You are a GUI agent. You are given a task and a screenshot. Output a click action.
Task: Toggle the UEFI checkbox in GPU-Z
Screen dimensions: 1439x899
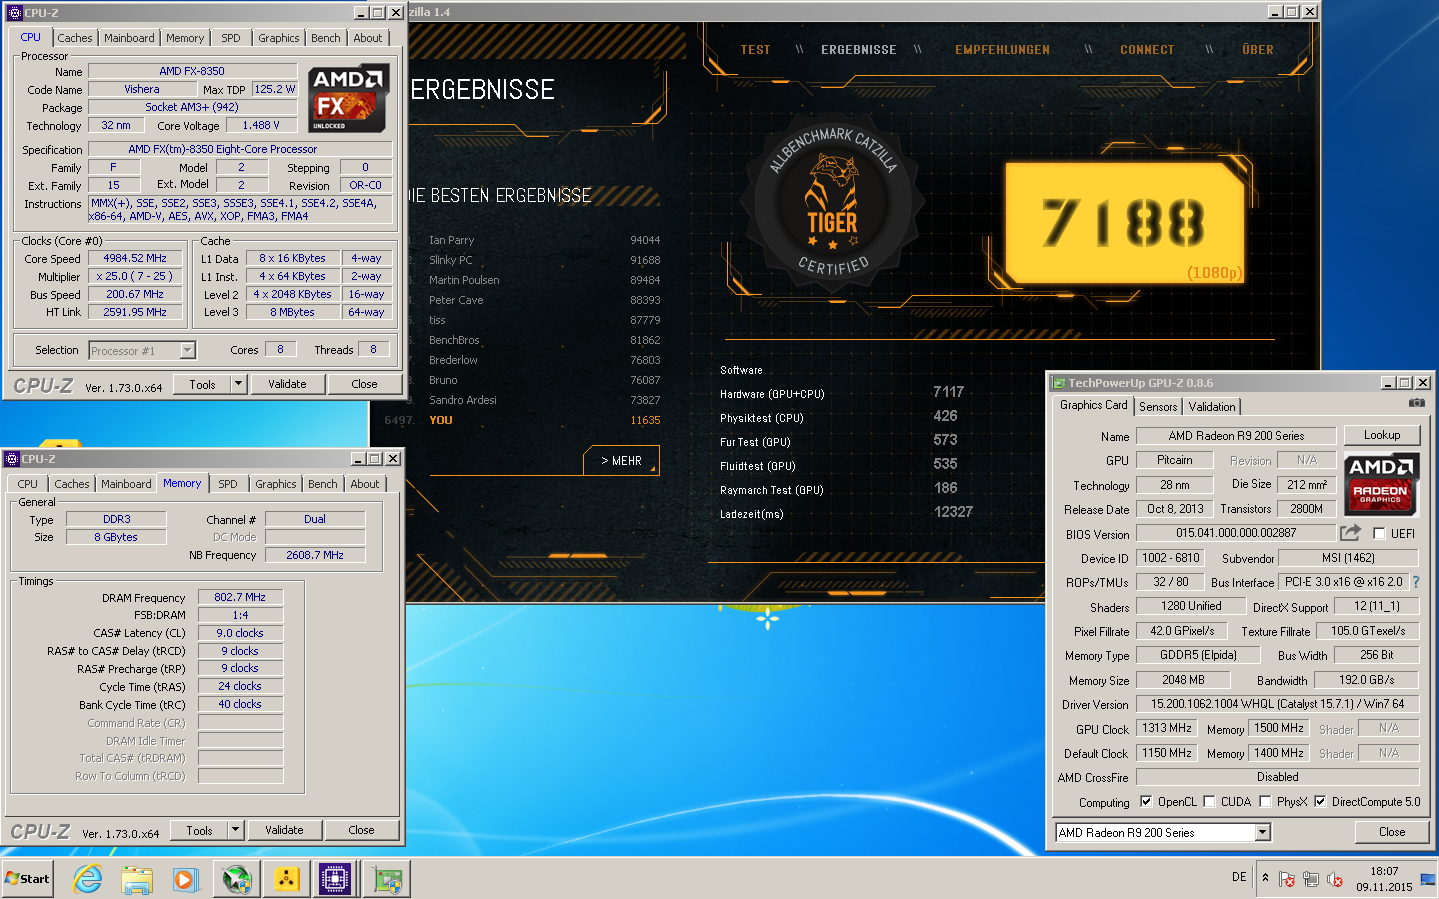click(1380, 534)
